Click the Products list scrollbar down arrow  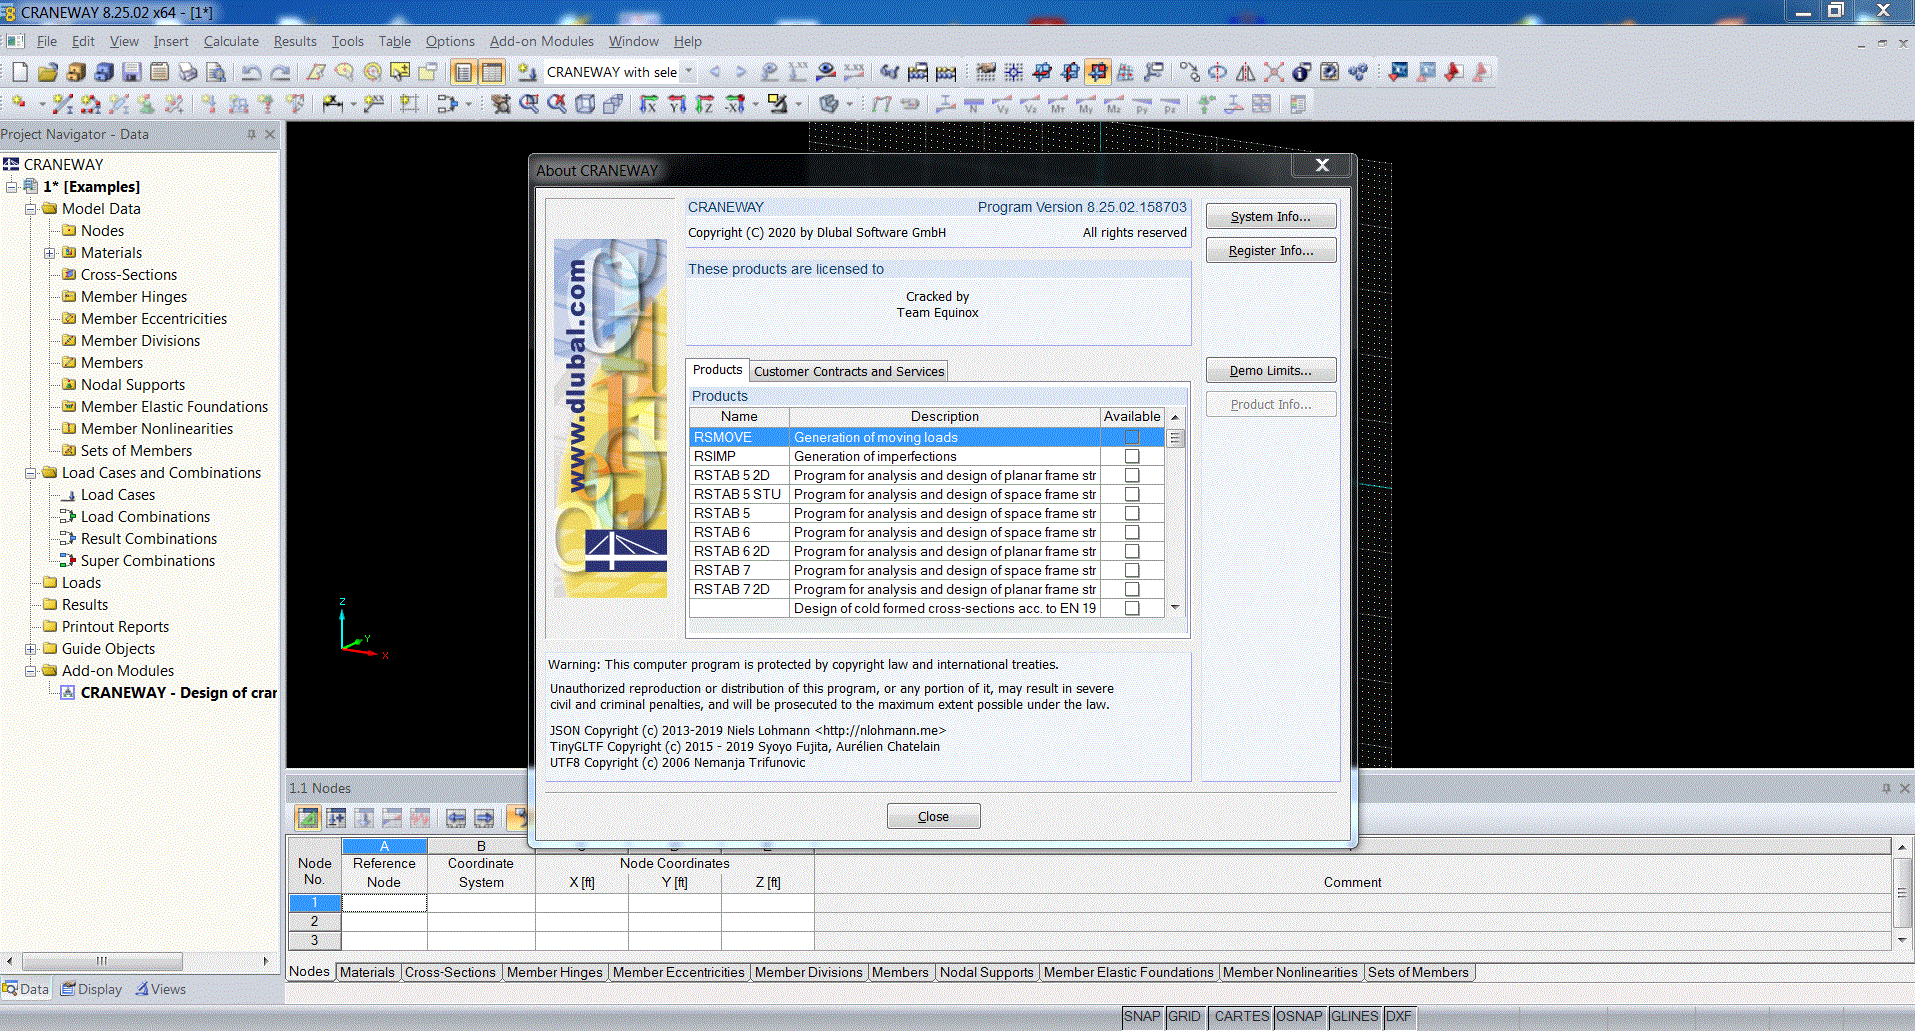pos(1175,607)
